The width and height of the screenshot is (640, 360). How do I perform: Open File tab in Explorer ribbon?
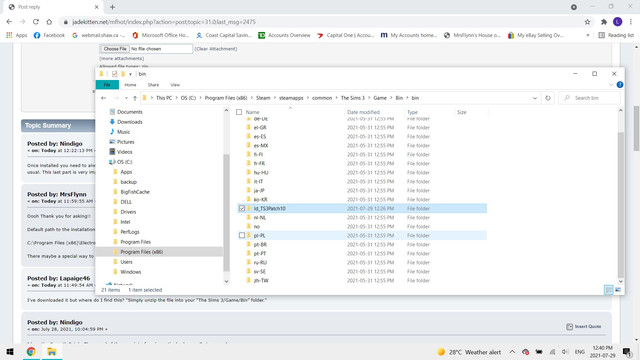tap(107, 84)
